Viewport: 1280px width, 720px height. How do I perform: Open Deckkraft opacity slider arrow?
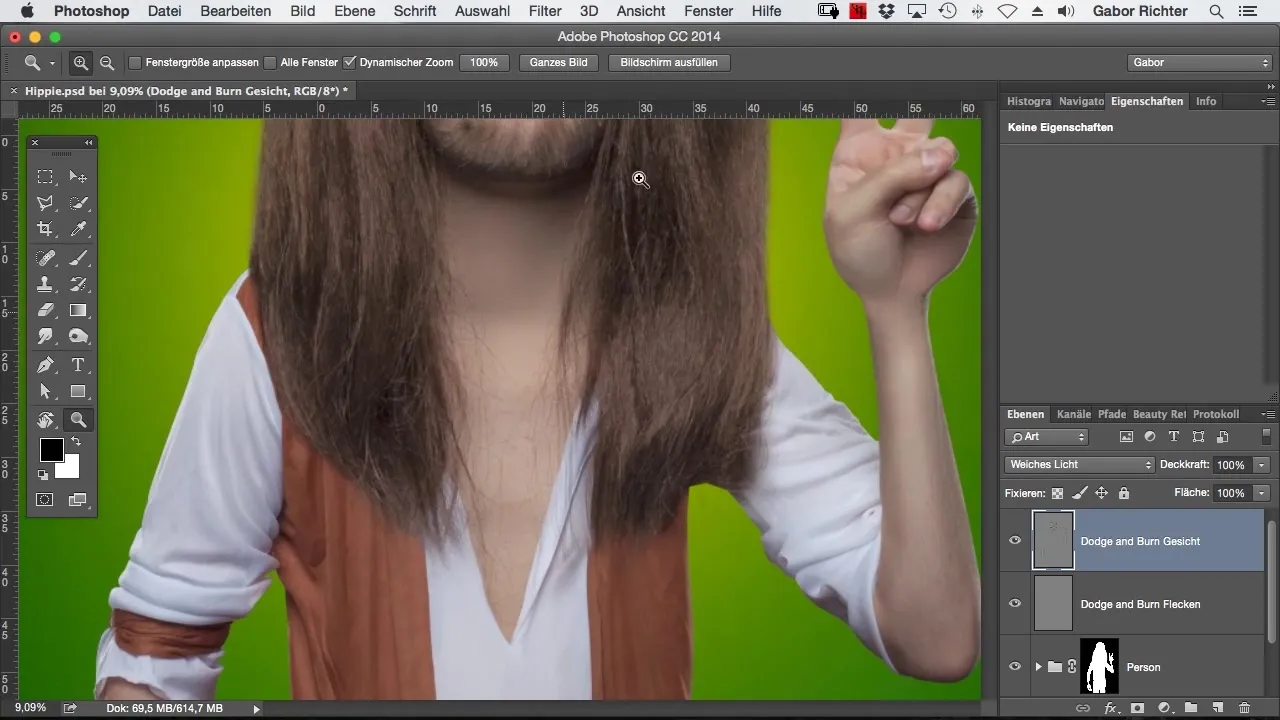(1261, 465)
